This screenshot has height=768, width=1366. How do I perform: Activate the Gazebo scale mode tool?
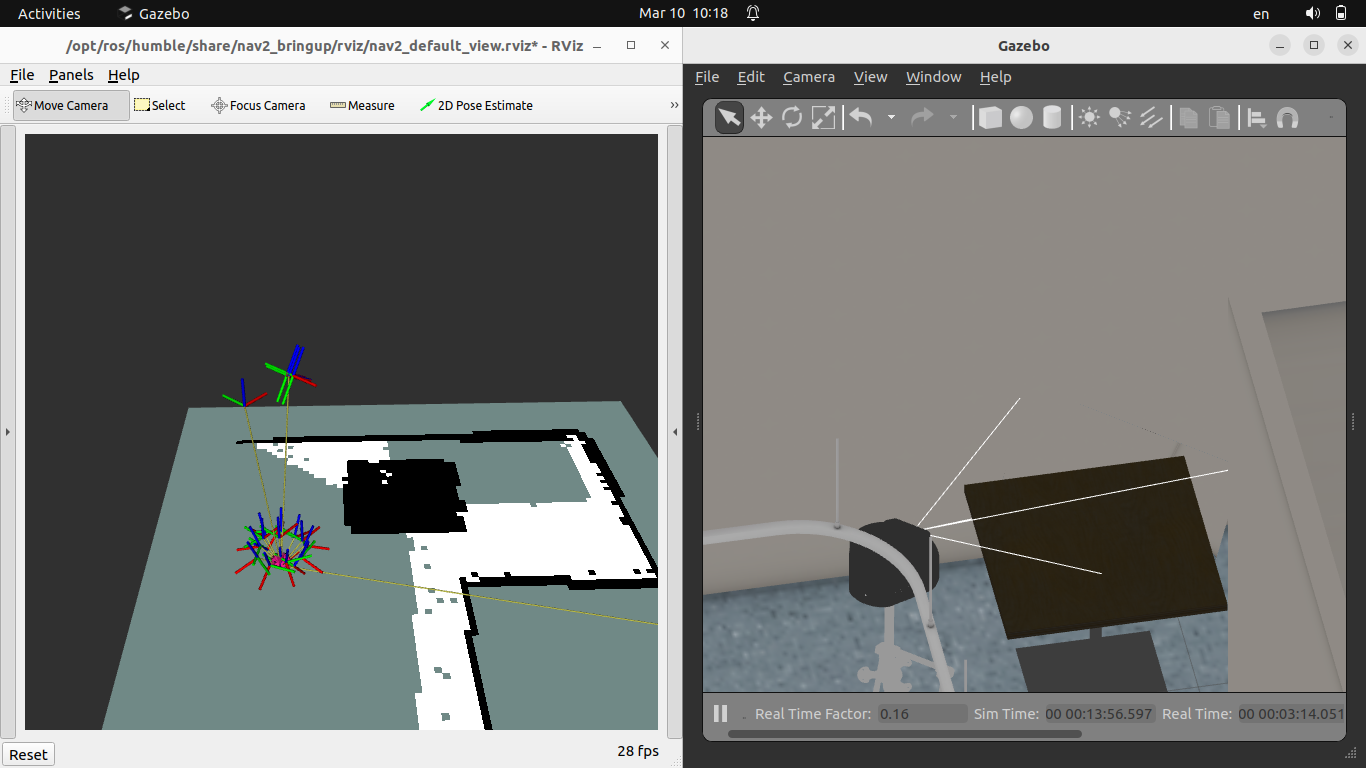pos(823,118)
